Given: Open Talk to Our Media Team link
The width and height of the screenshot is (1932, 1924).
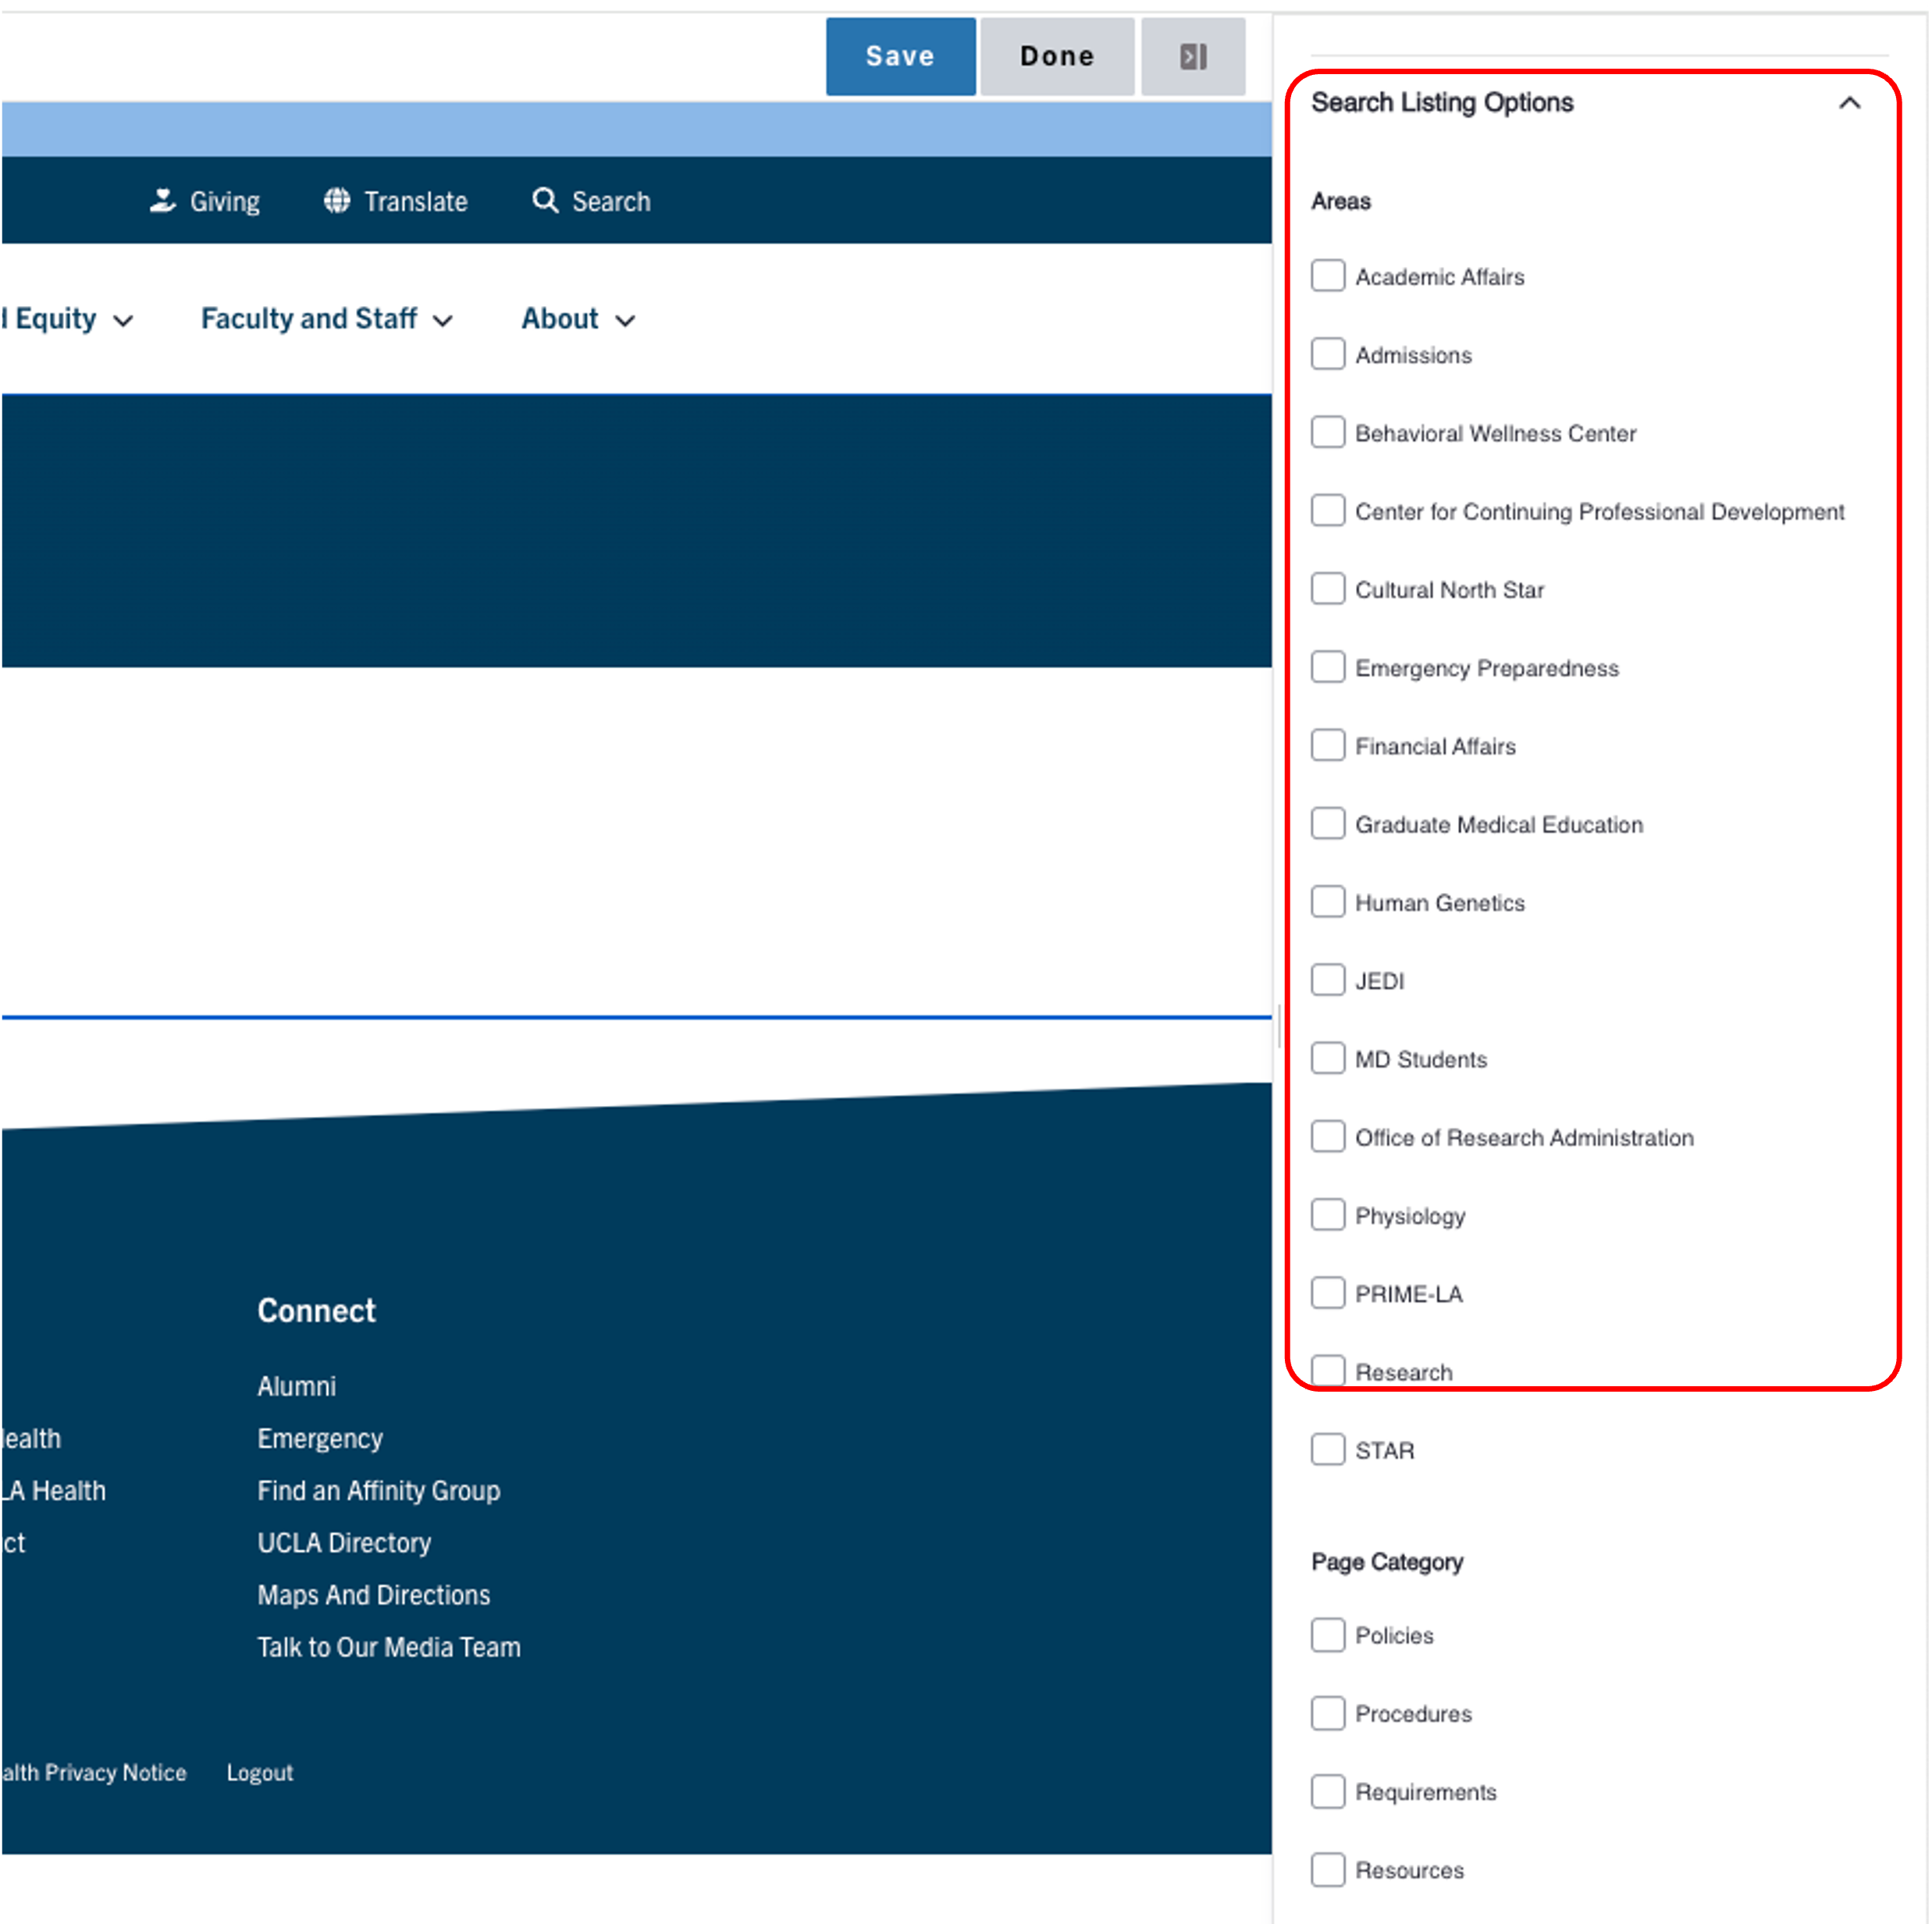Looking at the screenshot, I should click(x=388, y=1646).
